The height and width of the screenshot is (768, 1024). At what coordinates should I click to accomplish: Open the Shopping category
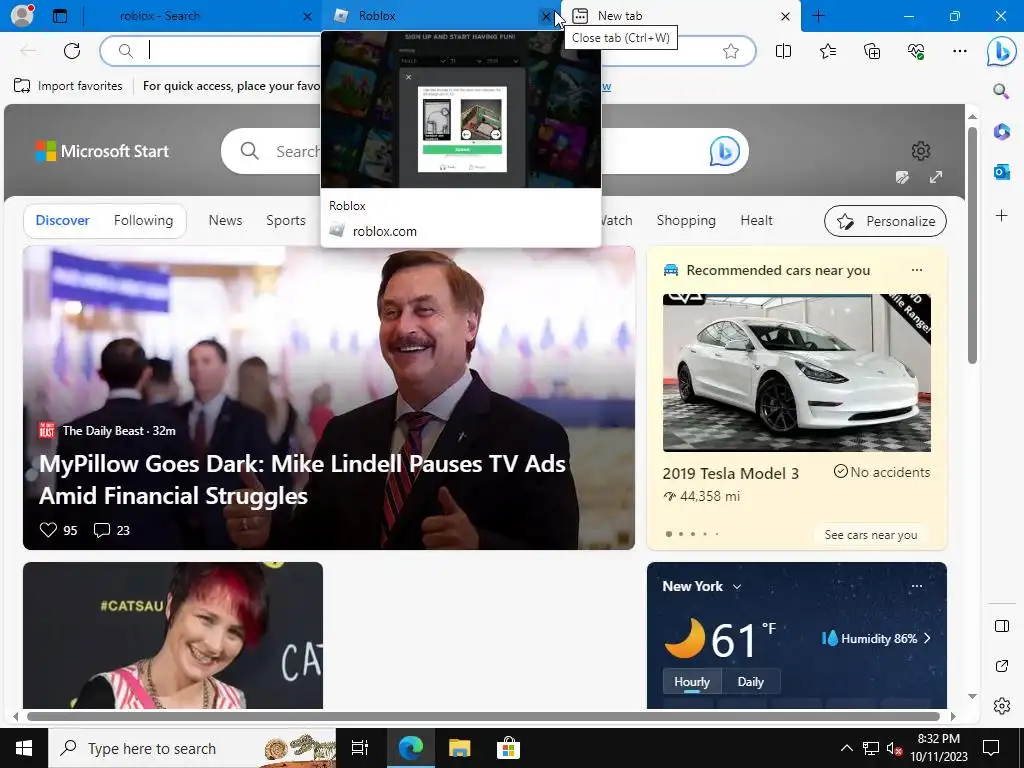(x=686, y=220)
